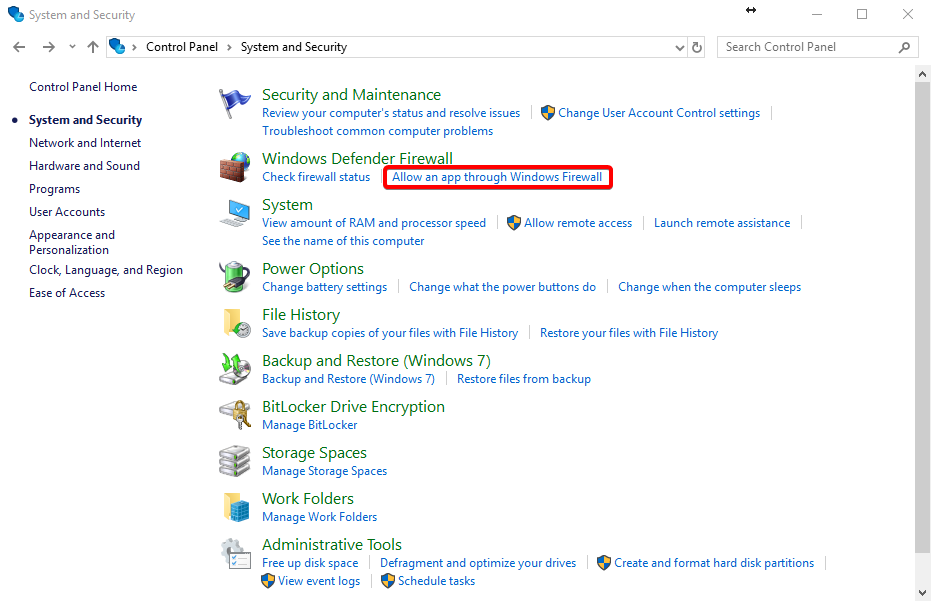This screenshot has height=601, width=931.
Task: Open the System computer monitor icon
Action: [235, 213]
